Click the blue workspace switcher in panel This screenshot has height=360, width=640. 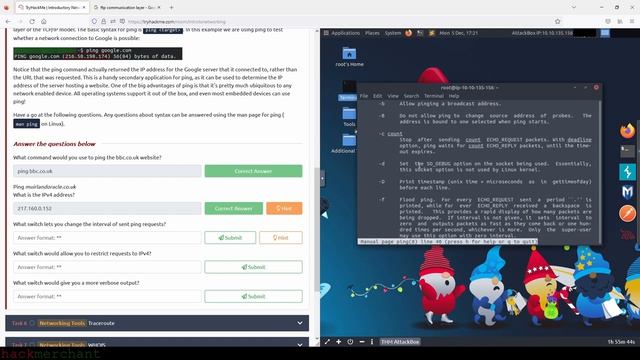(x=604, y=33)
